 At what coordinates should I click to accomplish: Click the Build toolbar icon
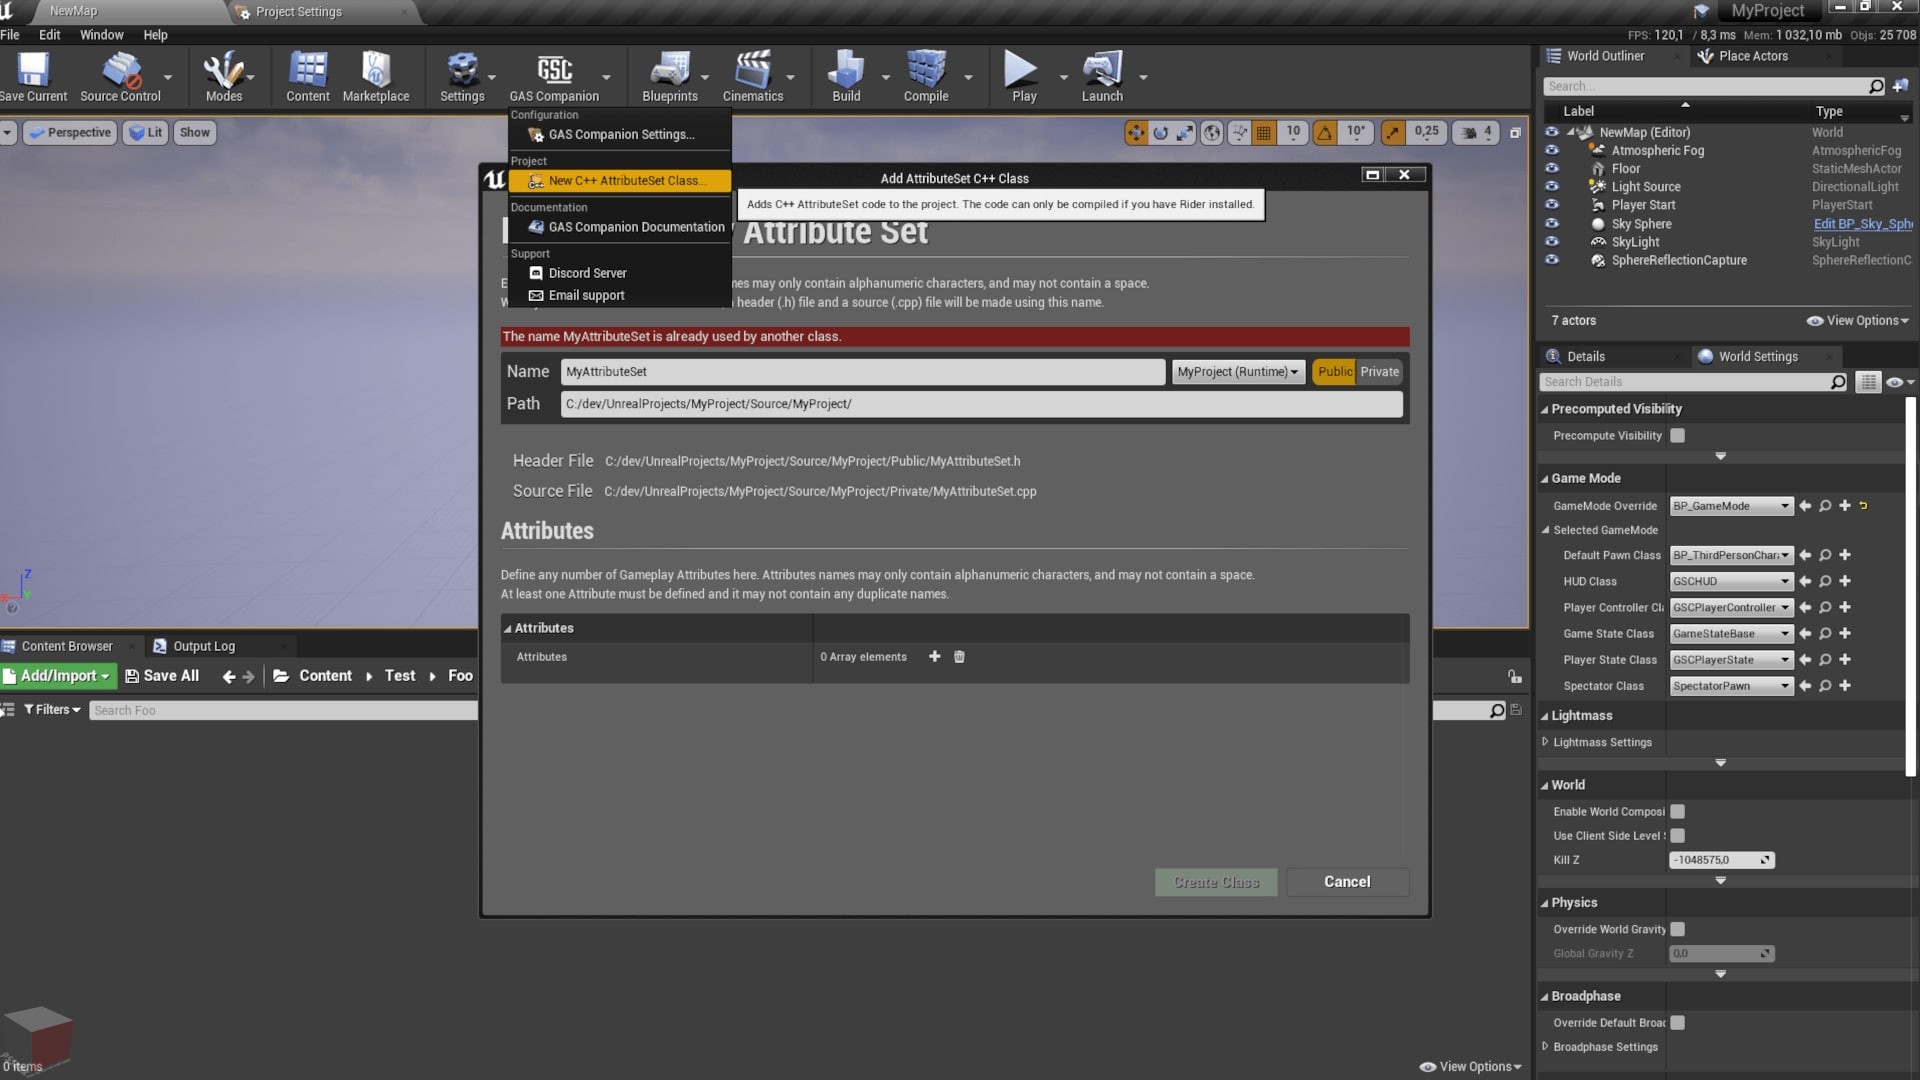pyautogui.click(x=845, y=73)
